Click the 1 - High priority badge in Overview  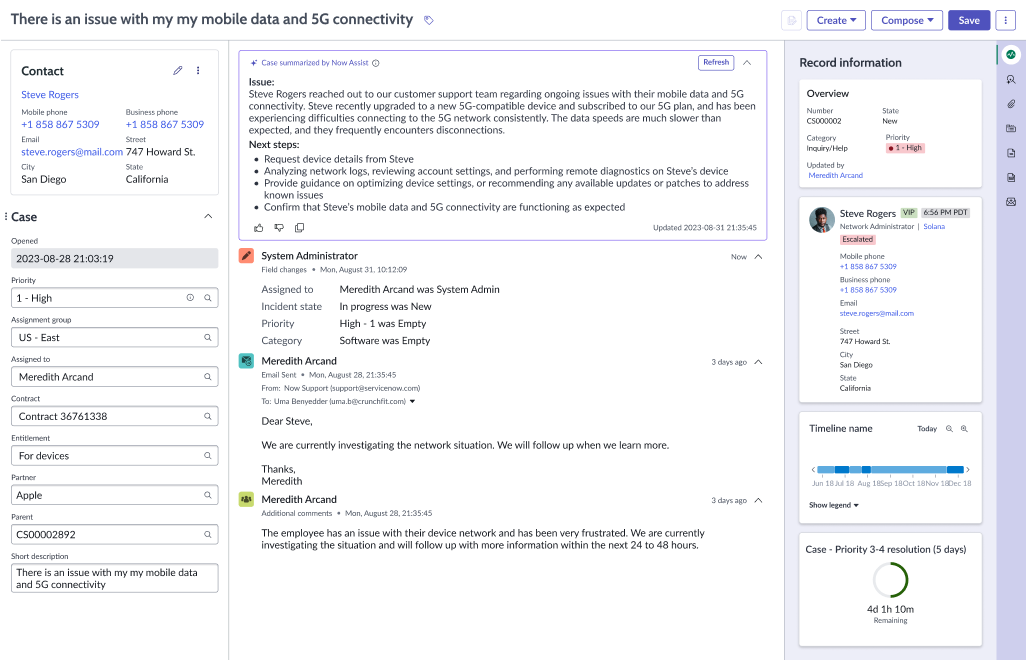point(905,148)
